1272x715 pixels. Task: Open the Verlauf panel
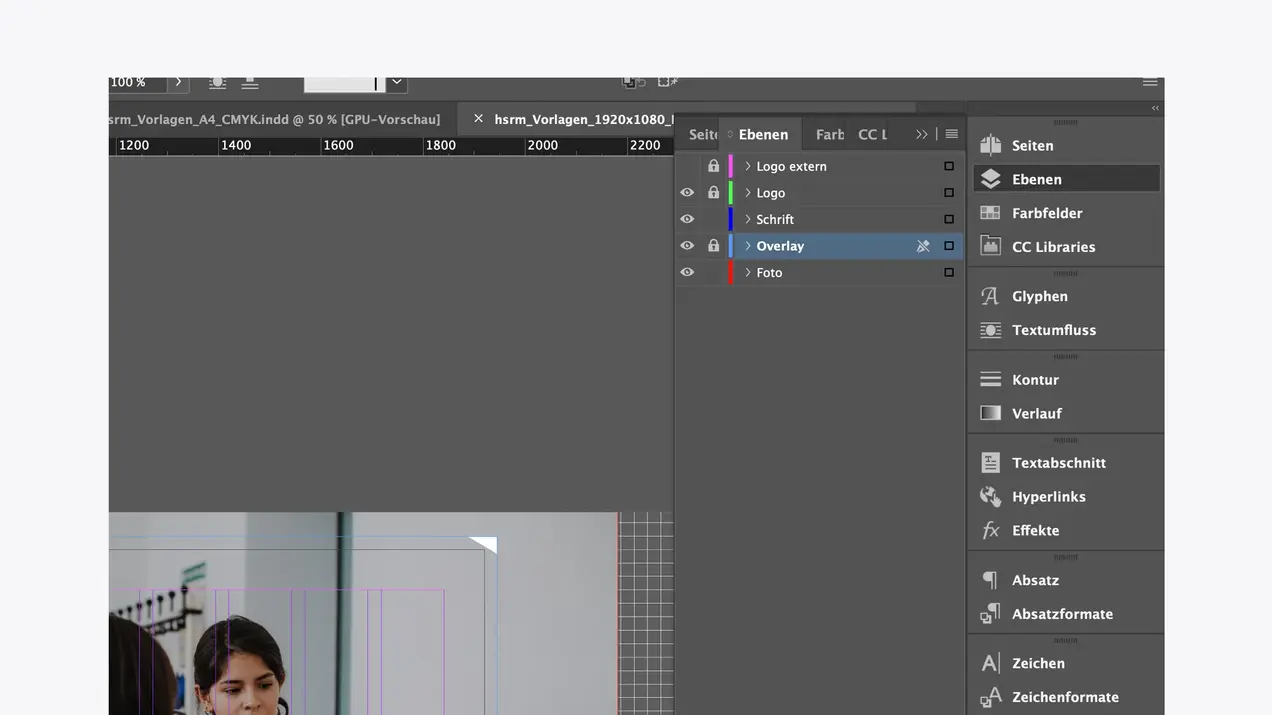click(x=1038, y=413)
